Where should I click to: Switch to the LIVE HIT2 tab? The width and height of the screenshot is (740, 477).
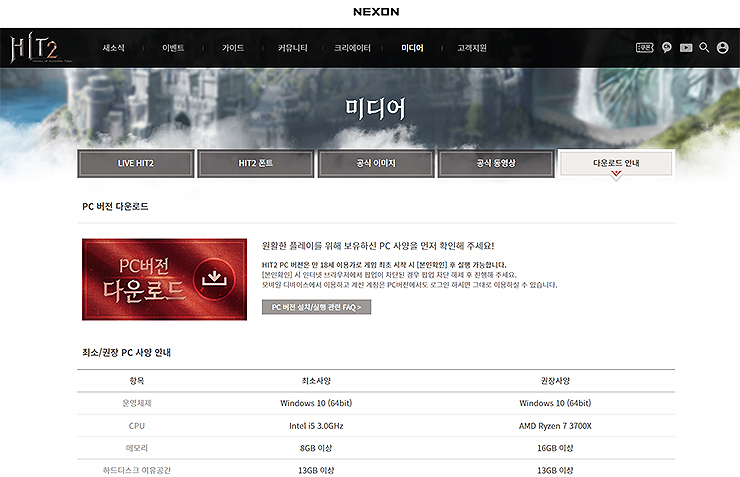coord(136,163)
